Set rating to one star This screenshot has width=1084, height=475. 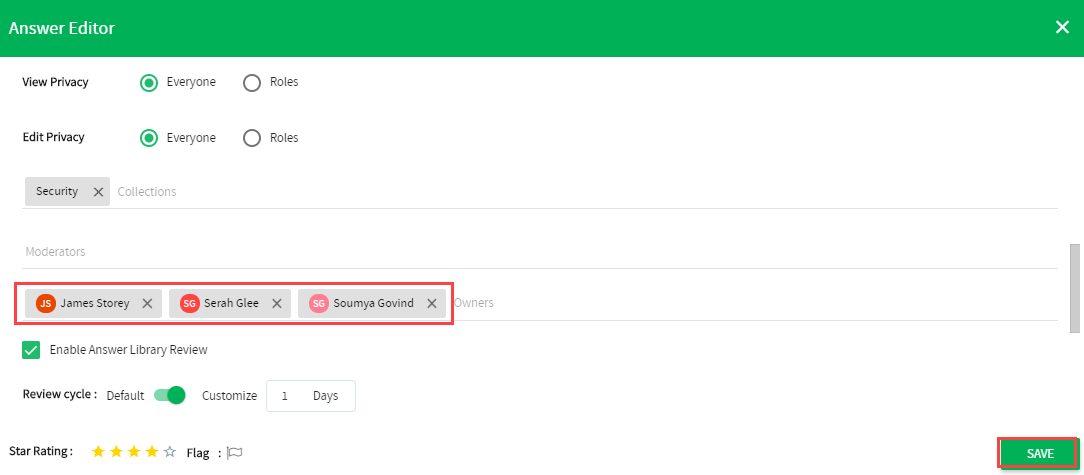pyautogui.click(x=98, y=452)
